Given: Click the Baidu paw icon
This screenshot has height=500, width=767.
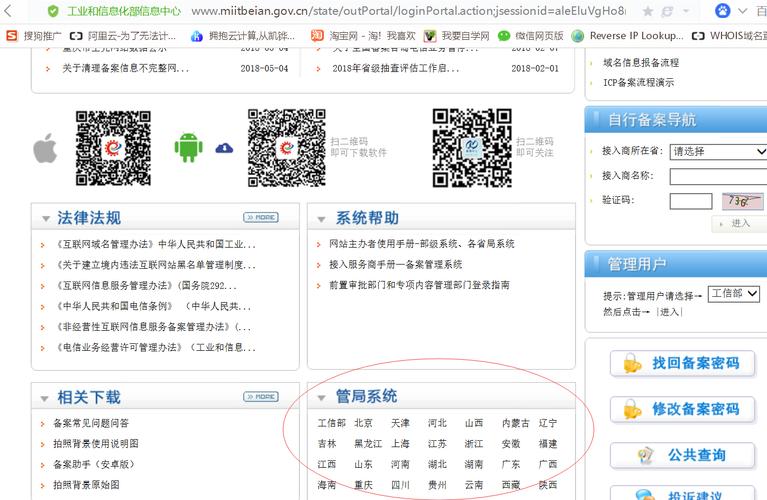Looking at the screenshot, I should tap(722, 11).
